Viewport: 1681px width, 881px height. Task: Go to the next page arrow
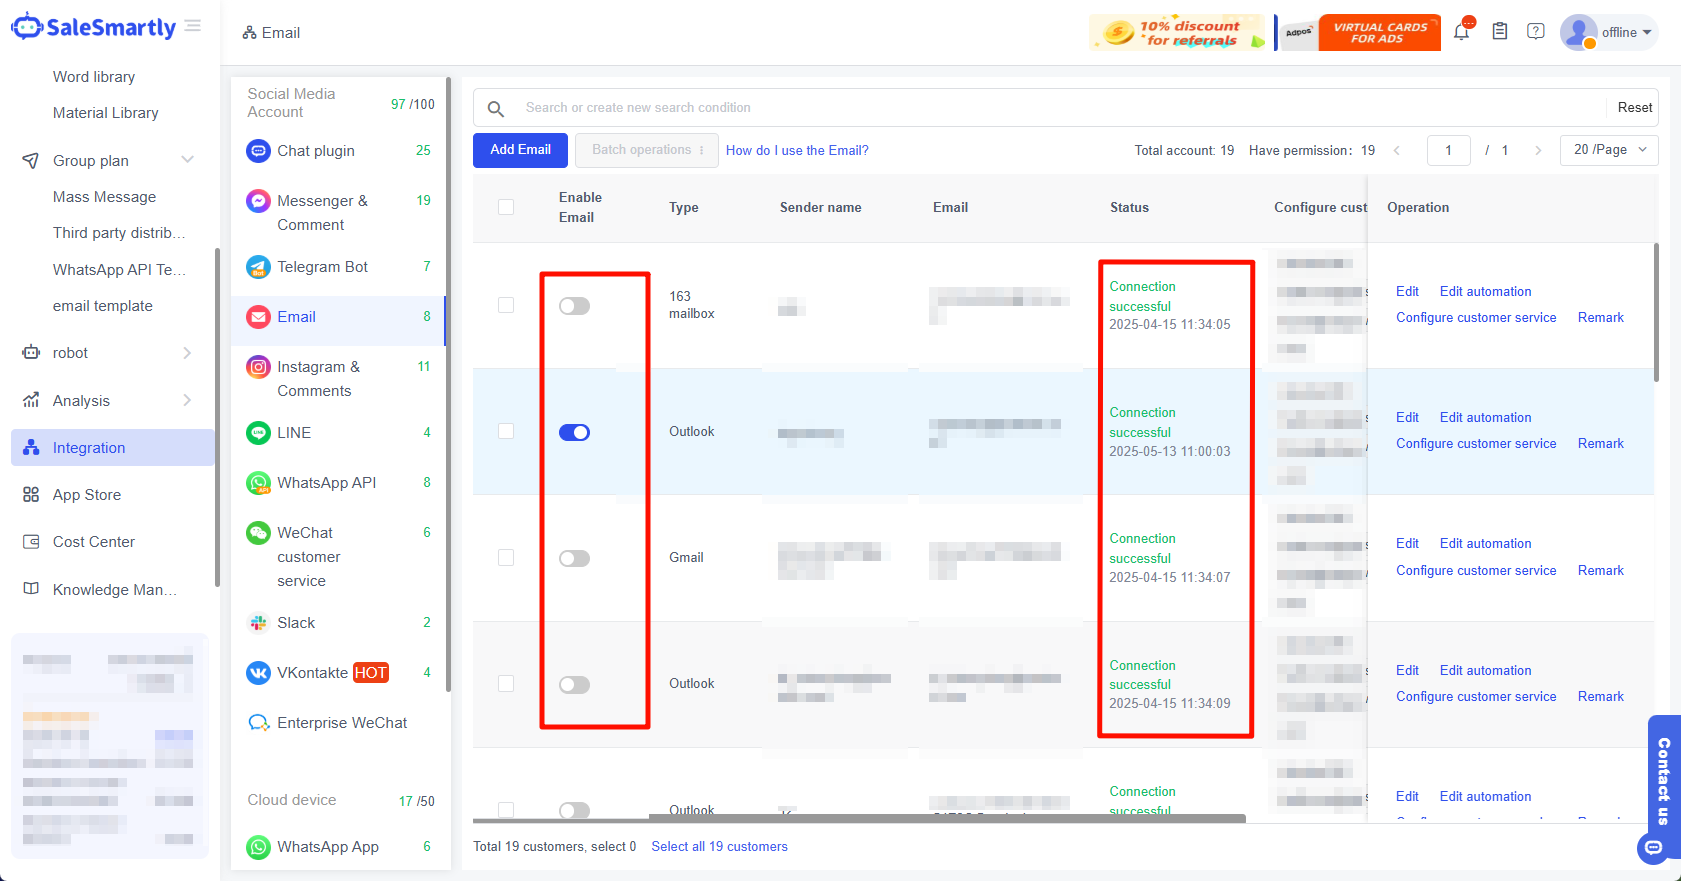[1538, 151]
